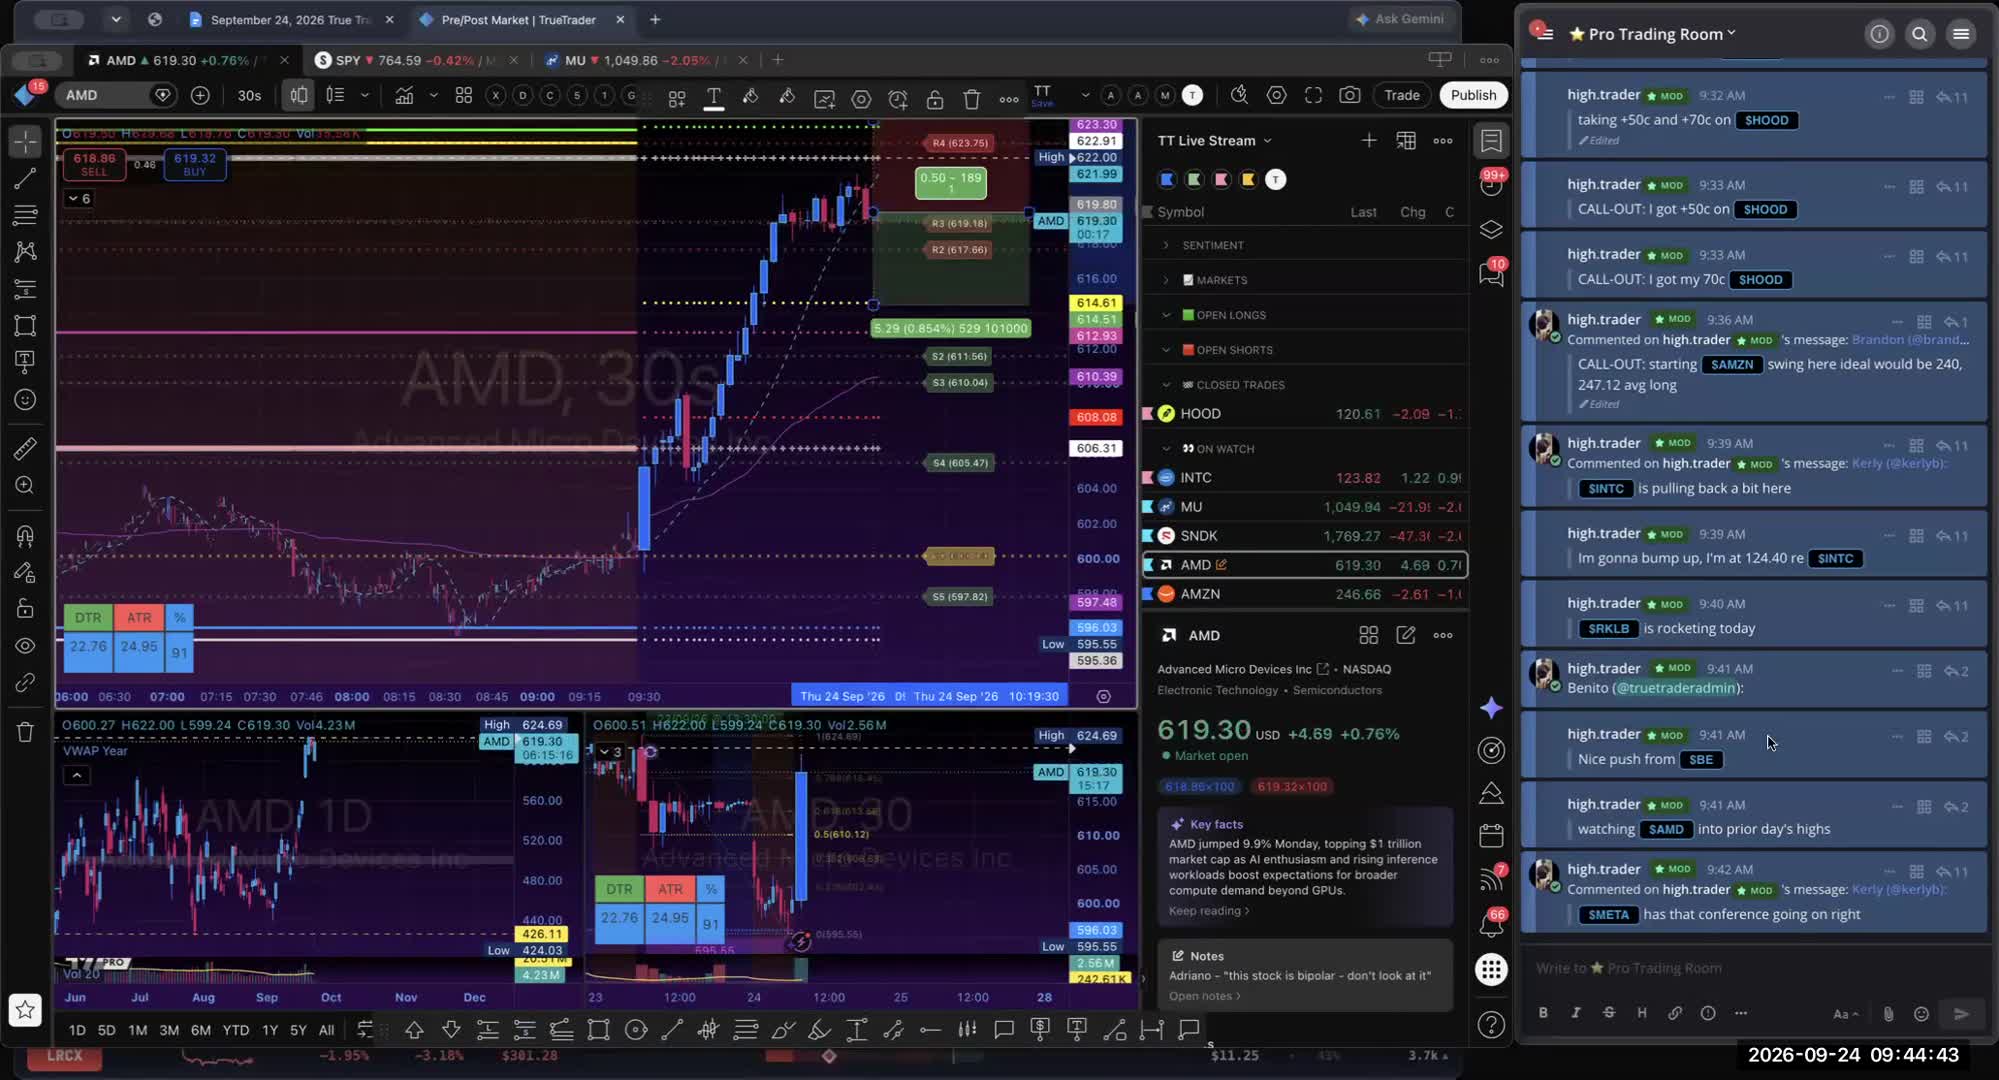The width and height of the screenshot is (1999, 1080).
Task: Open the notifications bell in right sidebar
Action: point(1491,924)
